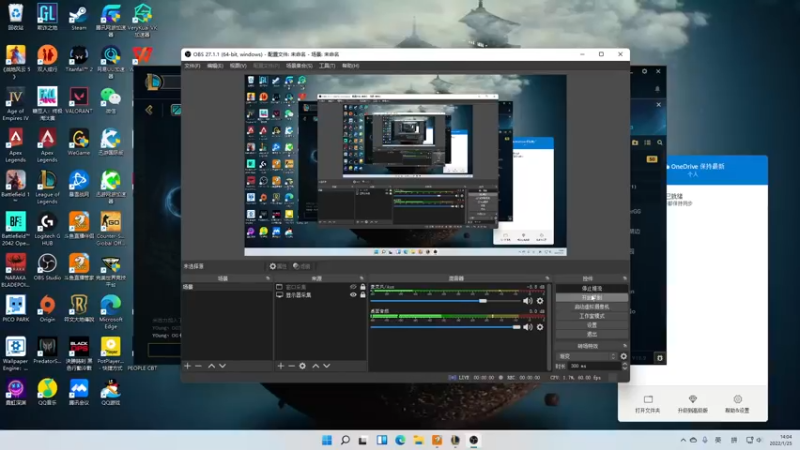Move the source down in Sources panel

pos(327,366)
